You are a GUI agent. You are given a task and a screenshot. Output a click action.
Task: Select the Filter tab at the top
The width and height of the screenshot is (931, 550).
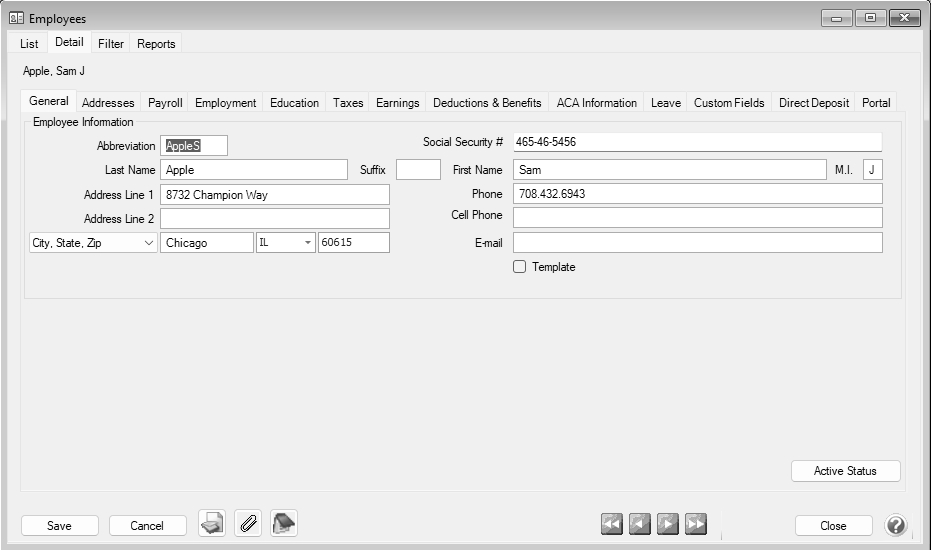pos(111,44)
